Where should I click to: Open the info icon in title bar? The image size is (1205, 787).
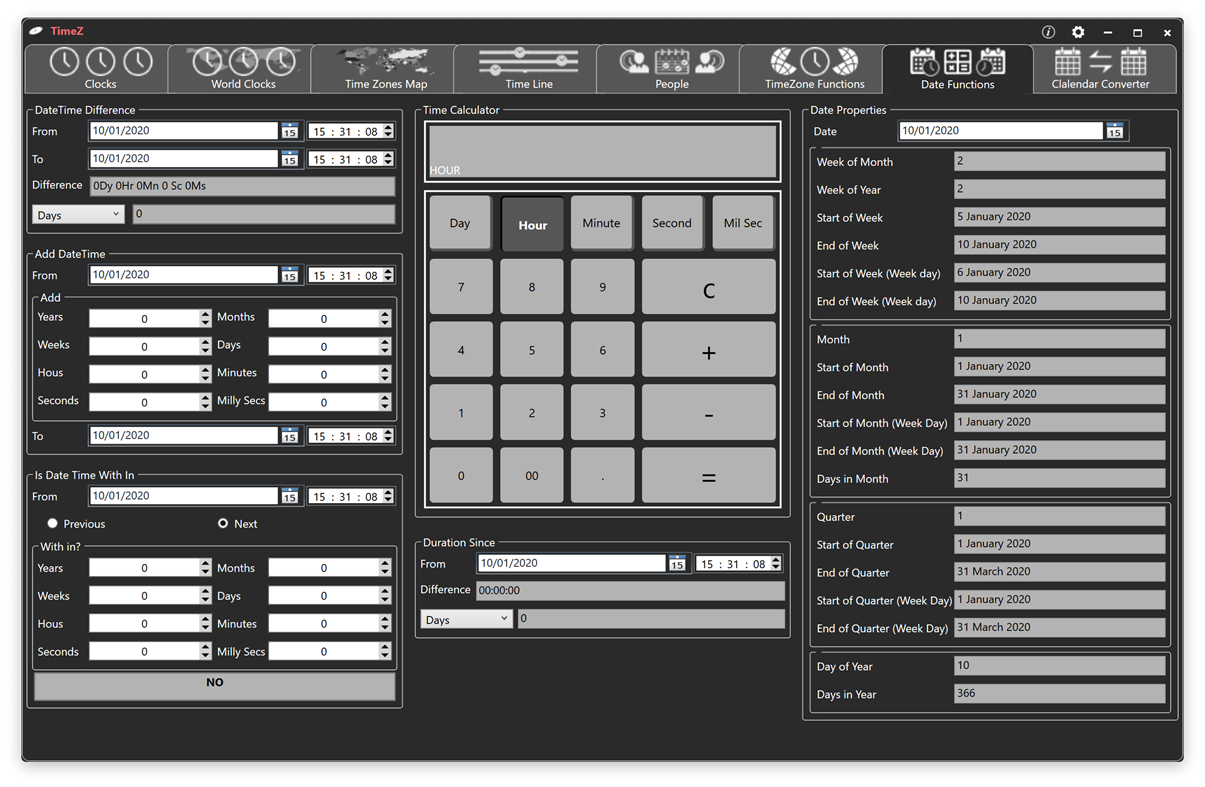pos(1048,32)
